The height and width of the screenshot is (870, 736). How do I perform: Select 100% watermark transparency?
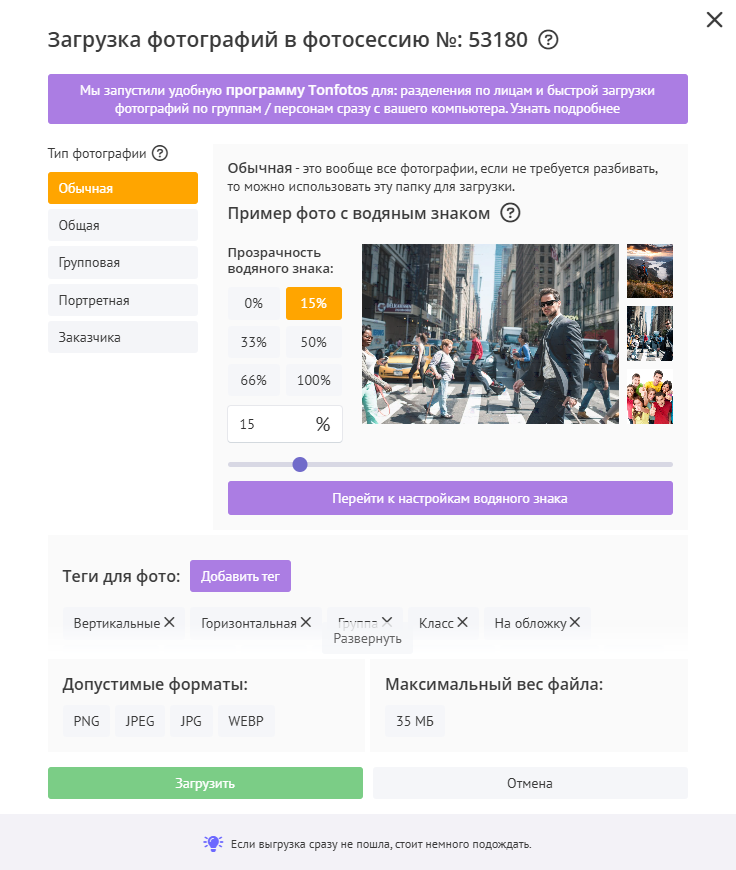click(314, 380)
